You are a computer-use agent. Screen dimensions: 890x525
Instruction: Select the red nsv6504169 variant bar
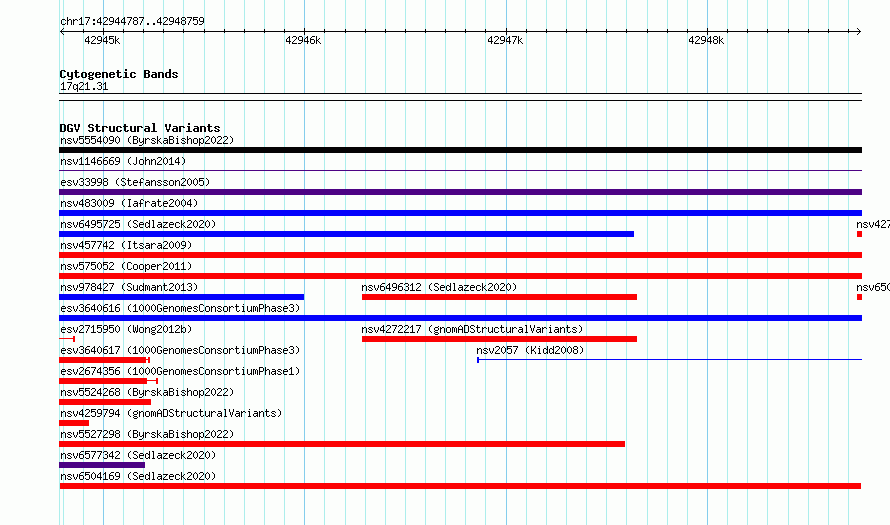(x=460, y=486)
